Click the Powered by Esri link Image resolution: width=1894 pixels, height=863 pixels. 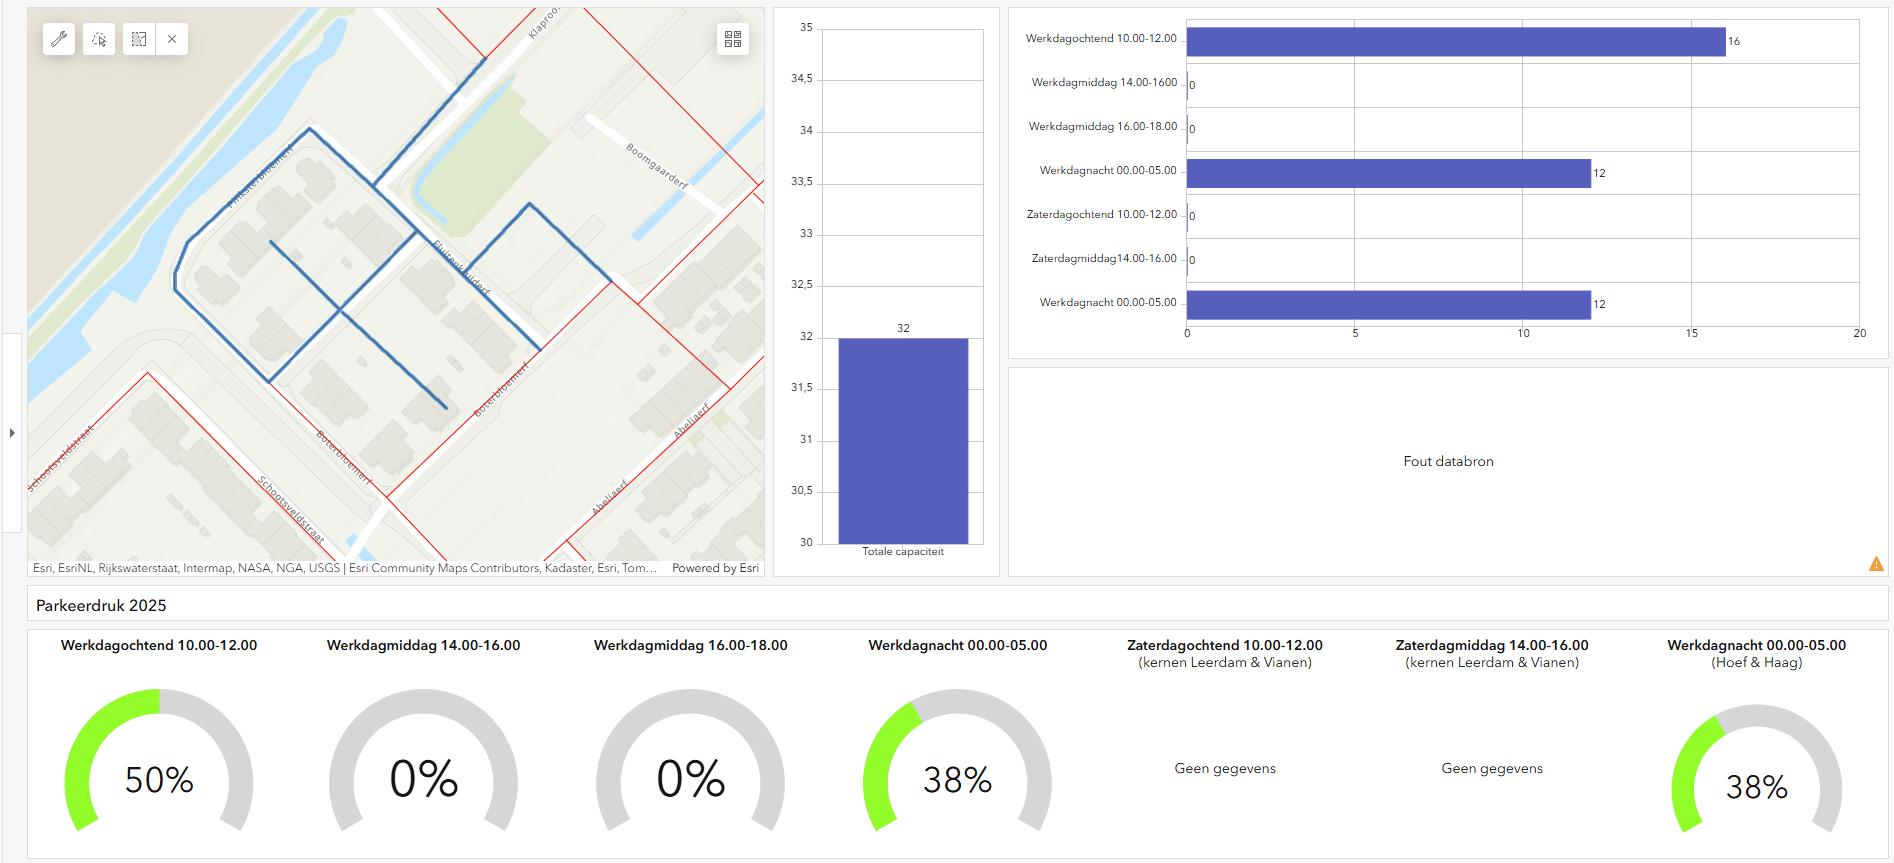click(715, 568)
